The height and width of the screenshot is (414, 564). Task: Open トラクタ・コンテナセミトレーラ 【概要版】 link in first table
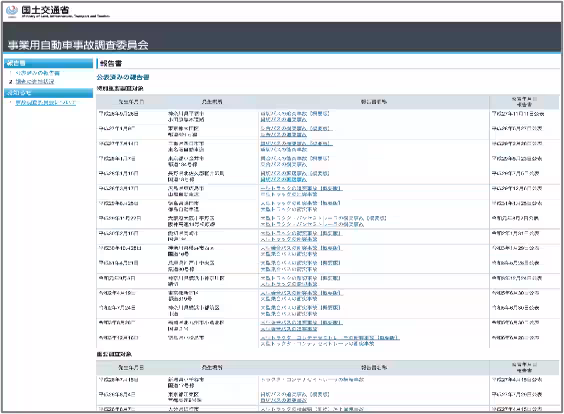coord(330,338)
